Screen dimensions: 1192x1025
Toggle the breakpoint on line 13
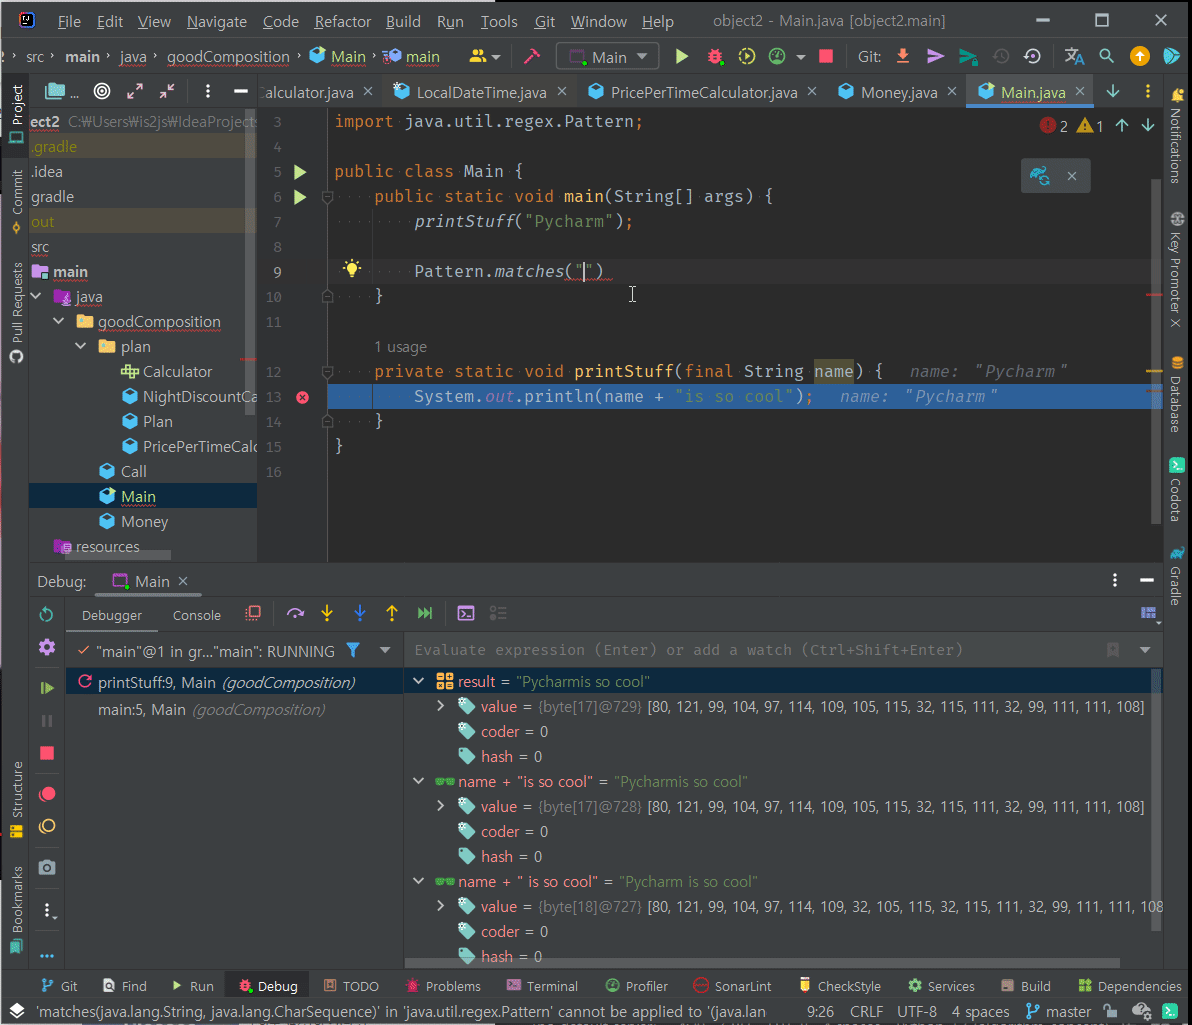pyautogui.click(x=302, y=397)
